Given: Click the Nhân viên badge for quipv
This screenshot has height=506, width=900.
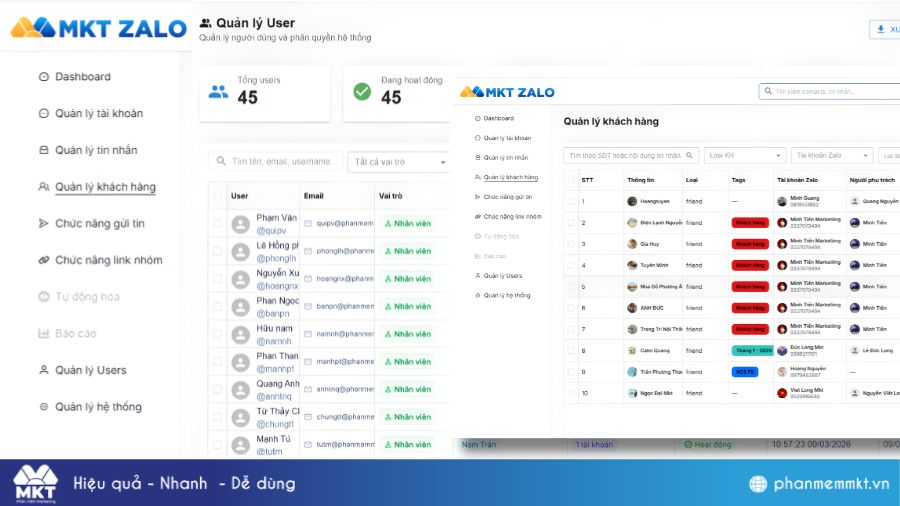Looking at the screenshot, I should coord(408,224).
